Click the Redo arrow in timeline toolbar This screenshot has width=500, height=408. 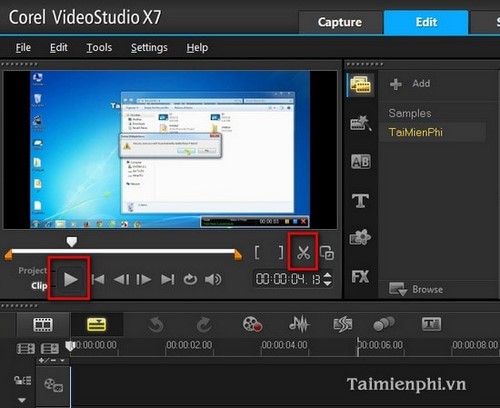[204, 325]
